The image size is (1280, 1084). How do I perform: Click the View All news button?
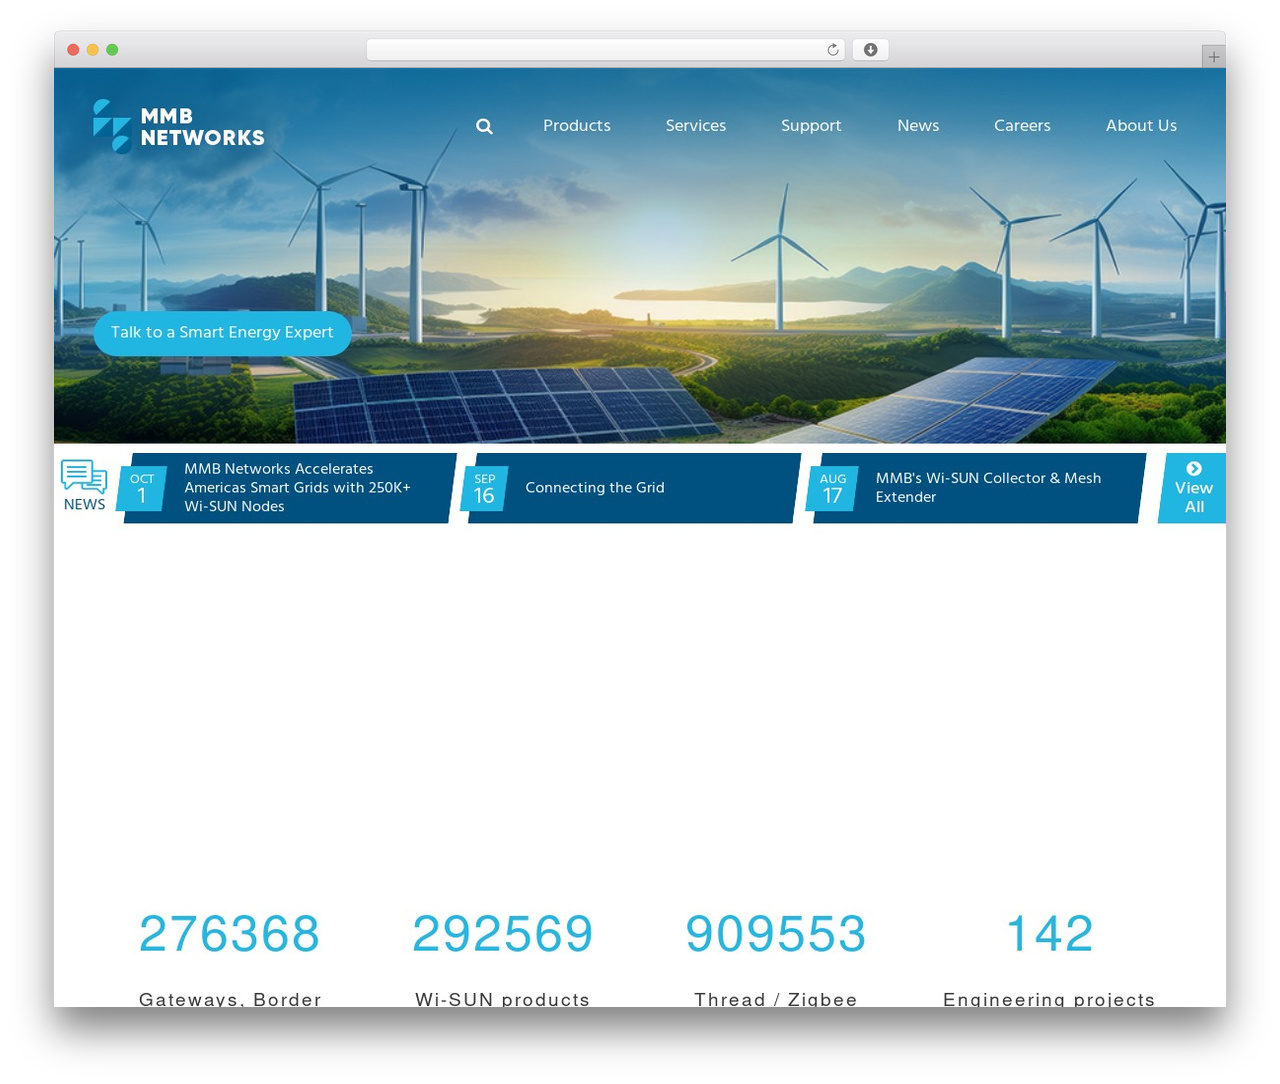[1192, 488]
